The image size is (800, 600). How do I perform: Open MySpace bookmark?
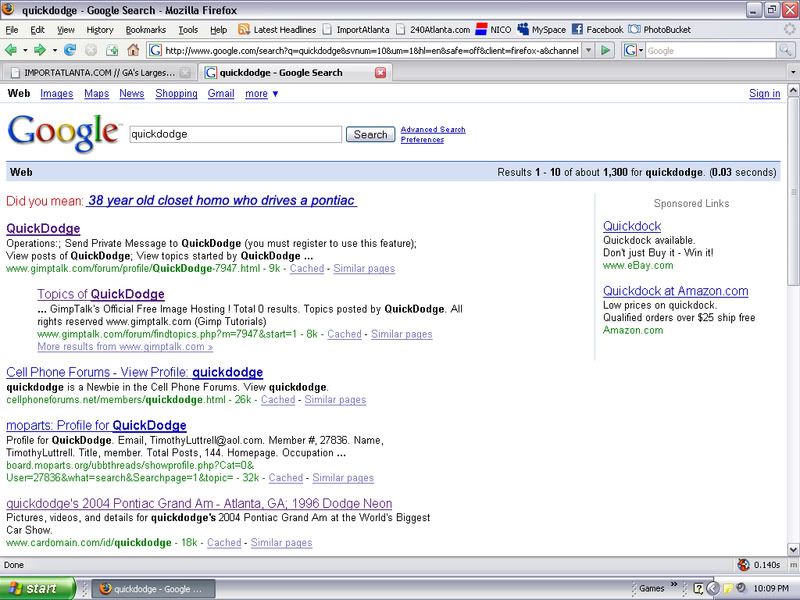point(542,30)
